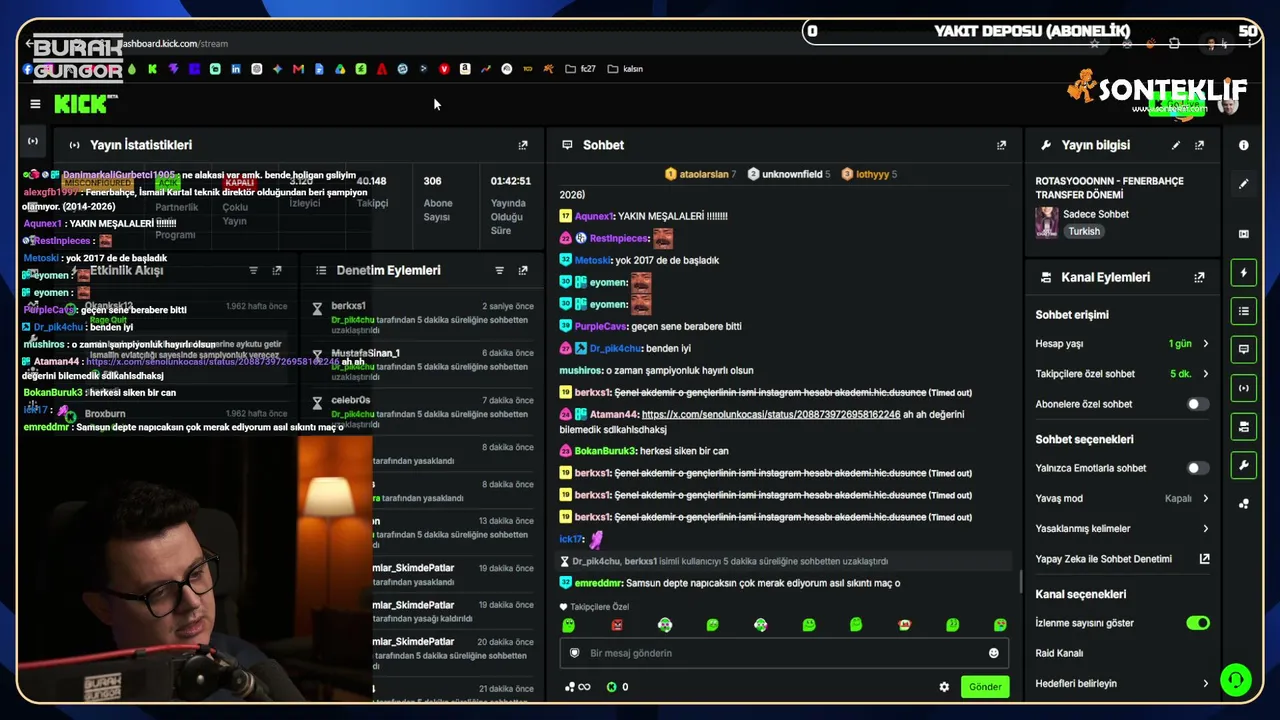The image size is (1280, 720).
Task: Select the red angry emote in the emote row
Action: point(617,625)
